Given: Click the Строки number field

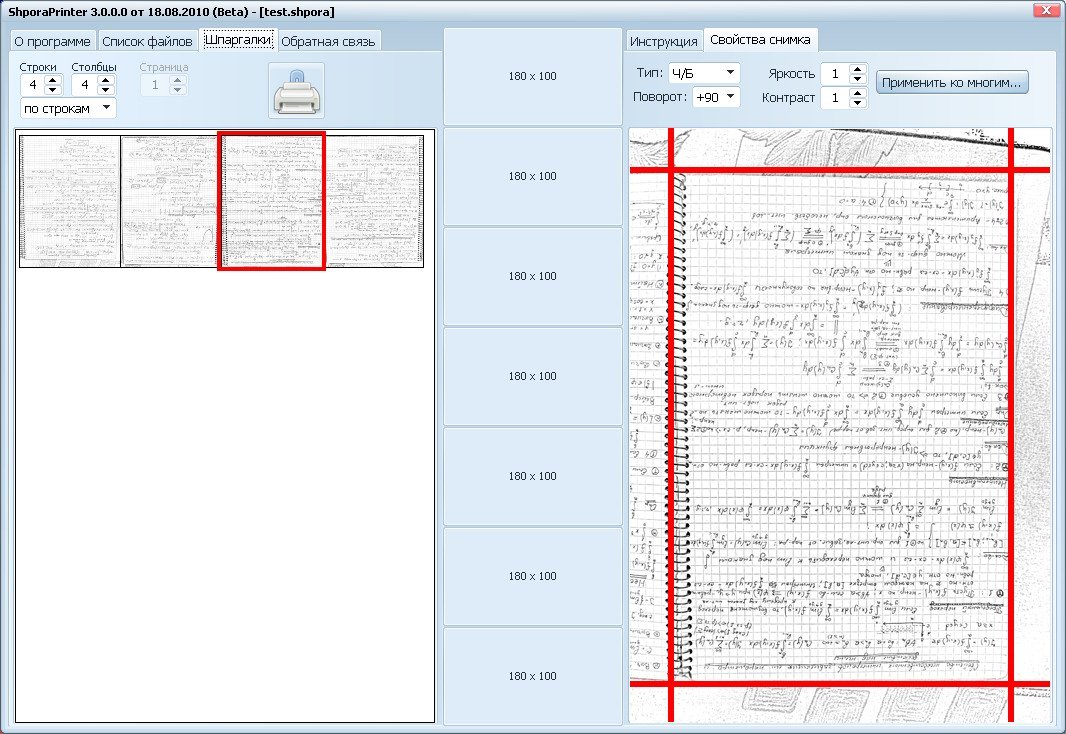Looking at the screenshot, I should 33,85.
